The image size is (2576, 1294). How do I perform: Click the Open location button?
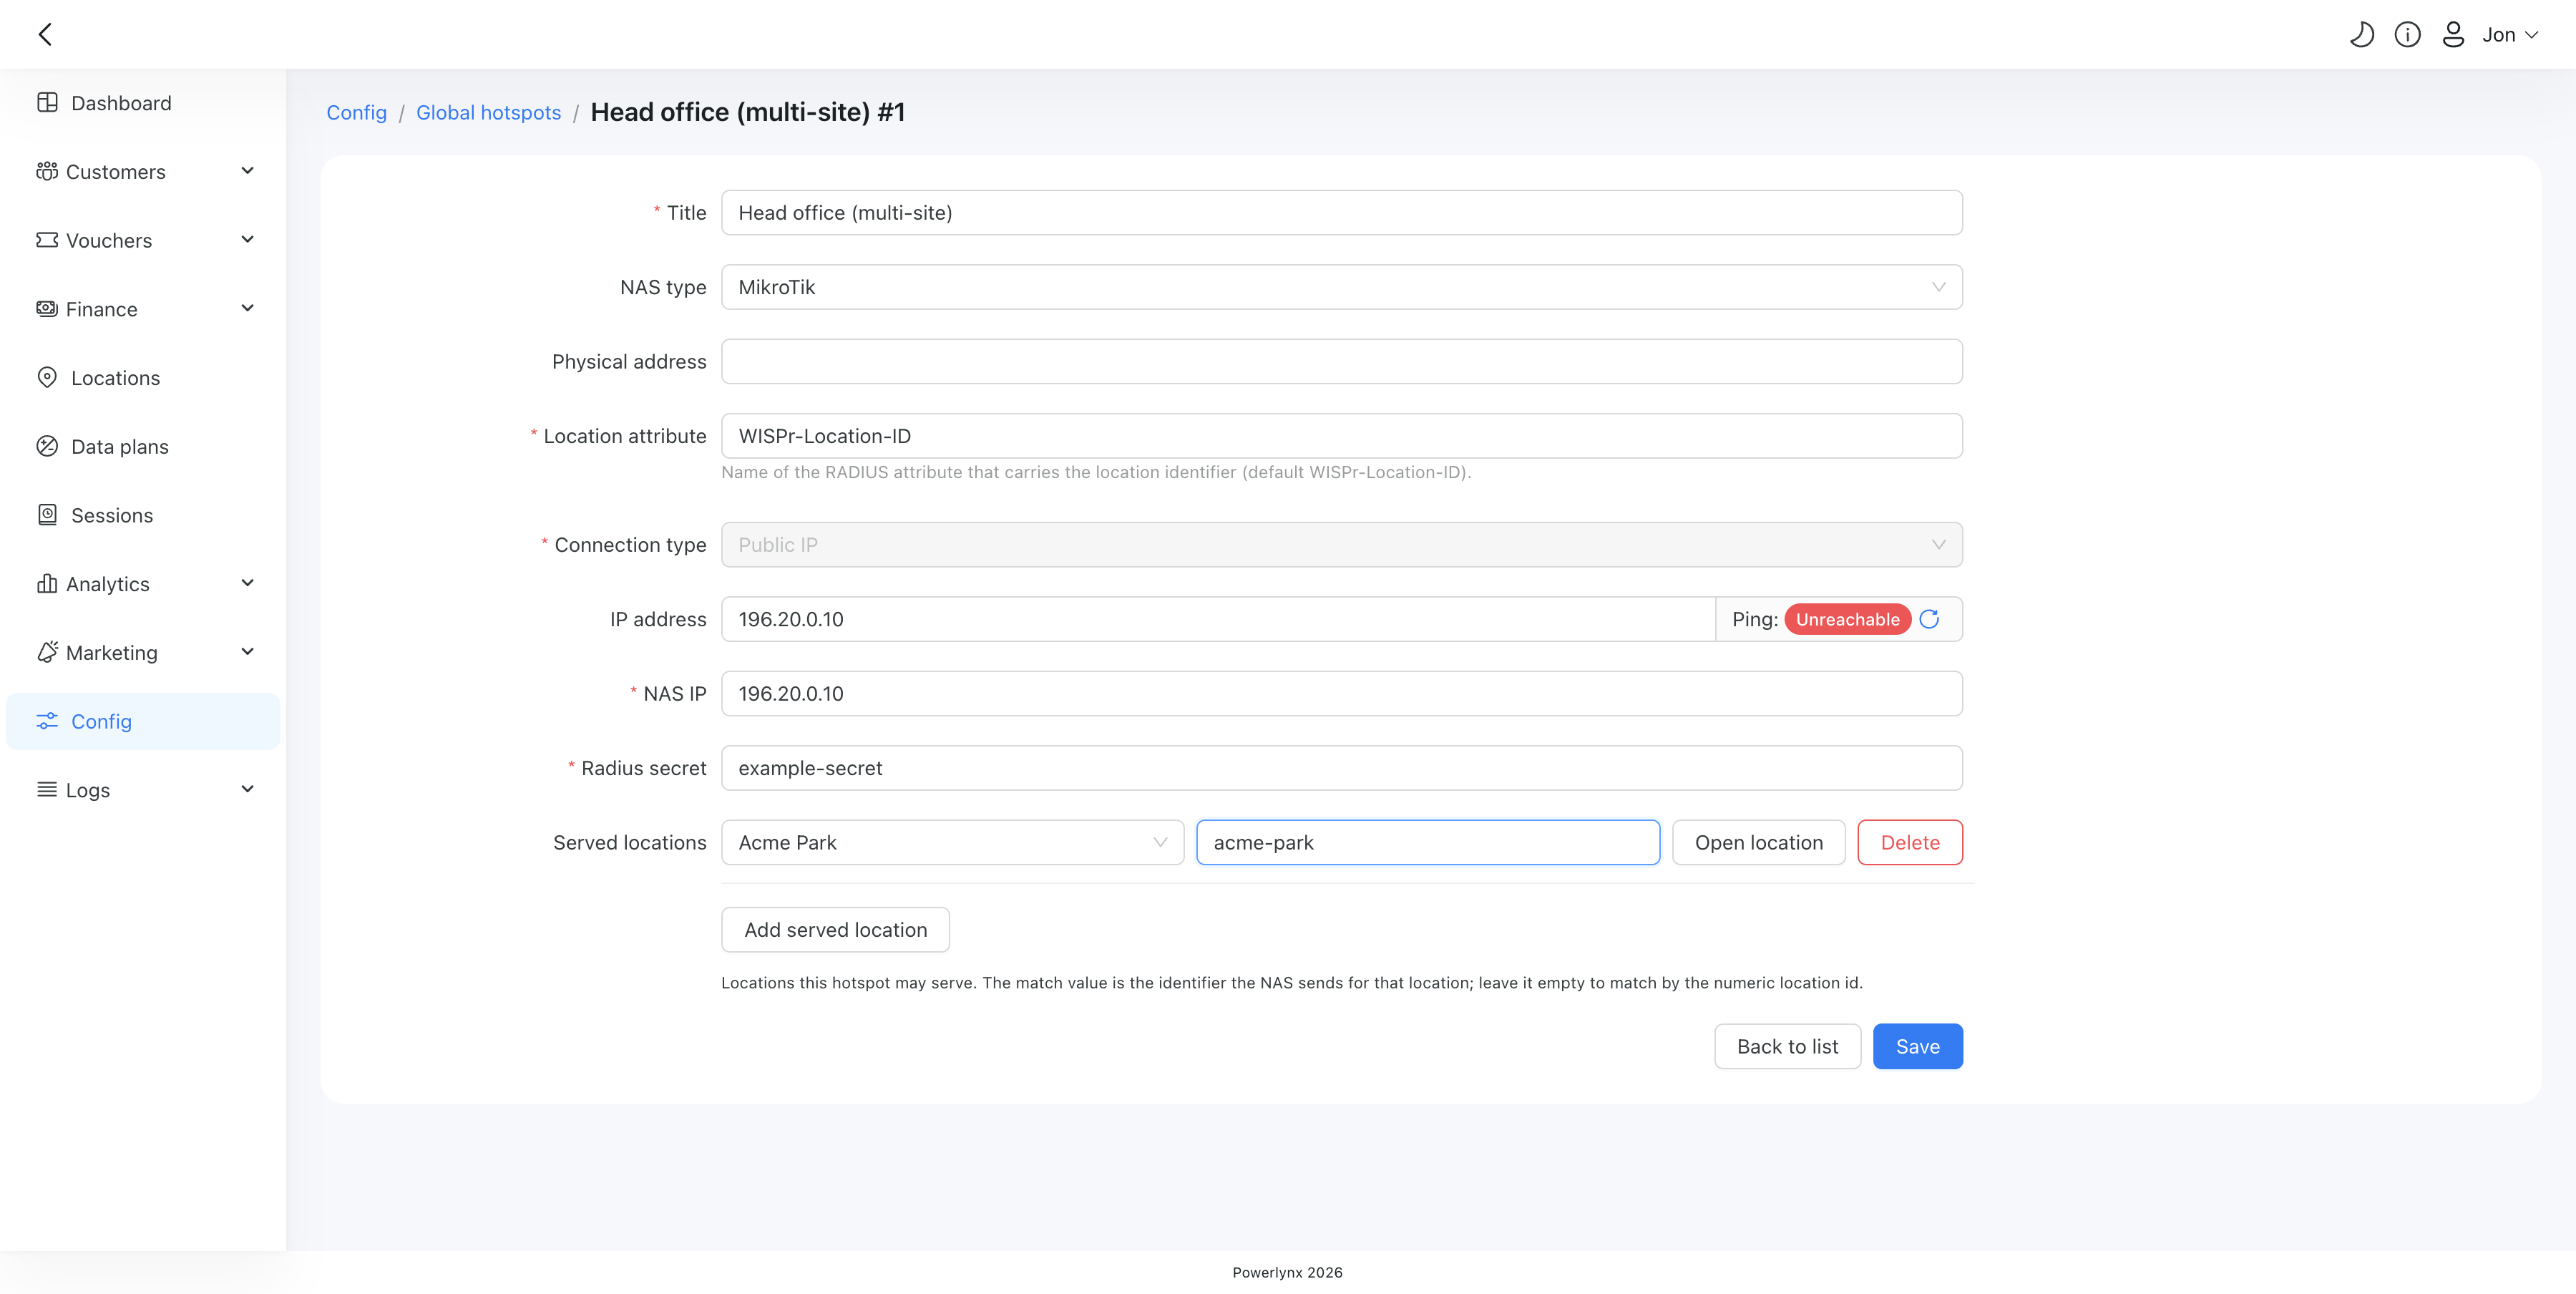(x=1758, y=843)
